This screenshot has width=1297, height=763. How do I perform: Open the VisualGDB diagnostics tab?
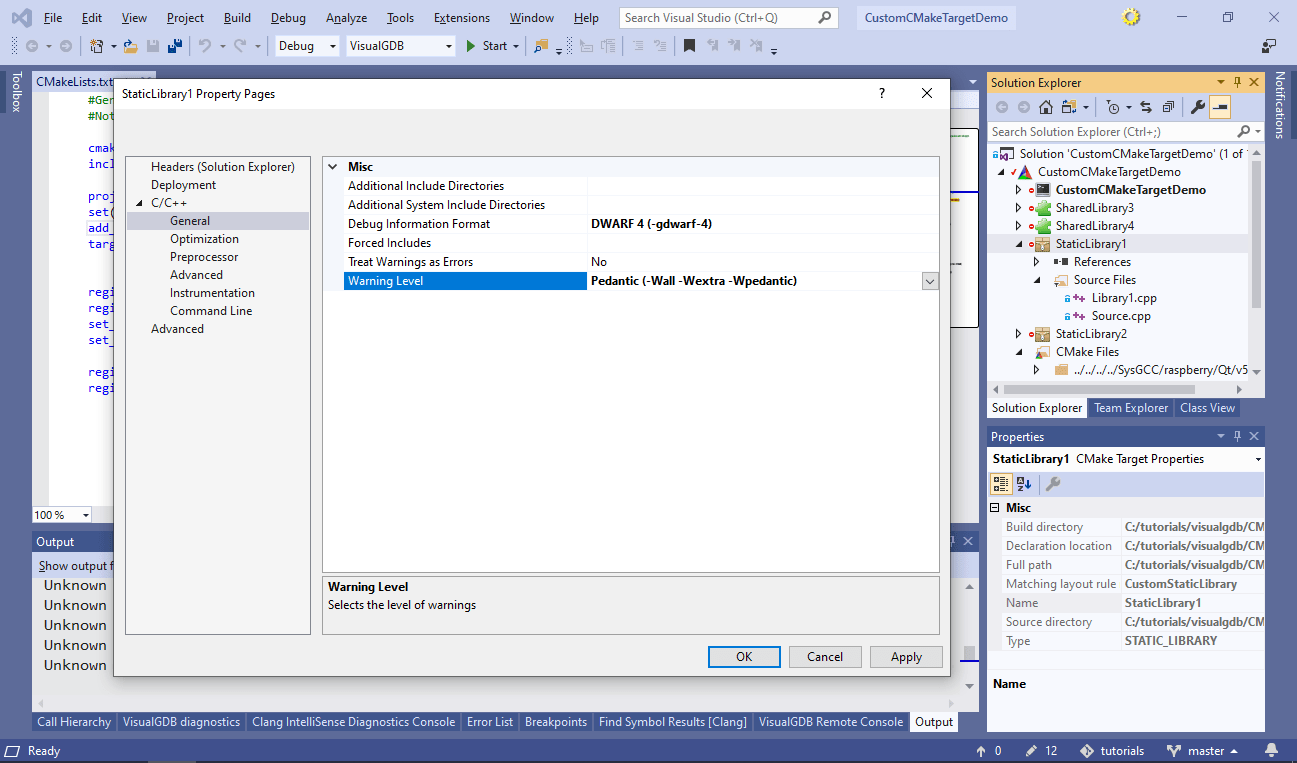(181, 722)
